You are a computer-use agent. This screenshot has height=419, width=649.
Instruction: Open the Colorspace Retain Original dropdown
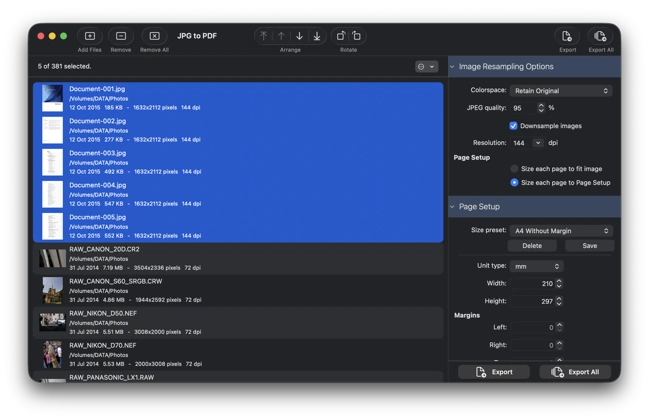click(x=561, y=91)
